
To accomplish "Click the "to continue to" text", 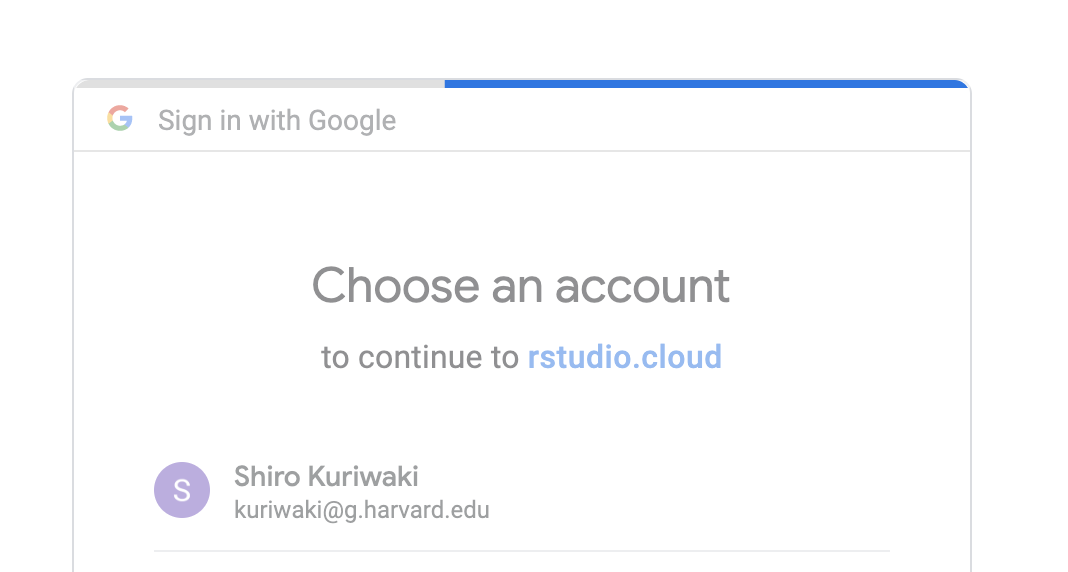I will 420,357.
